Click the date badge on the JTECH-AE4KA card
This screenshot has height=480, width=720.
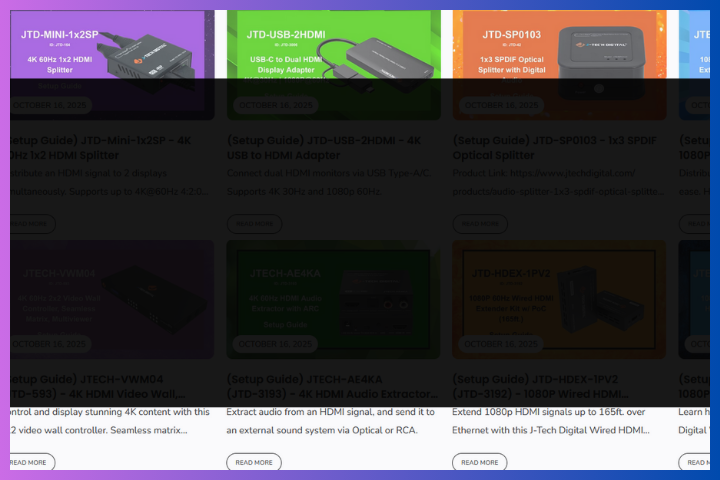point(273,344)
